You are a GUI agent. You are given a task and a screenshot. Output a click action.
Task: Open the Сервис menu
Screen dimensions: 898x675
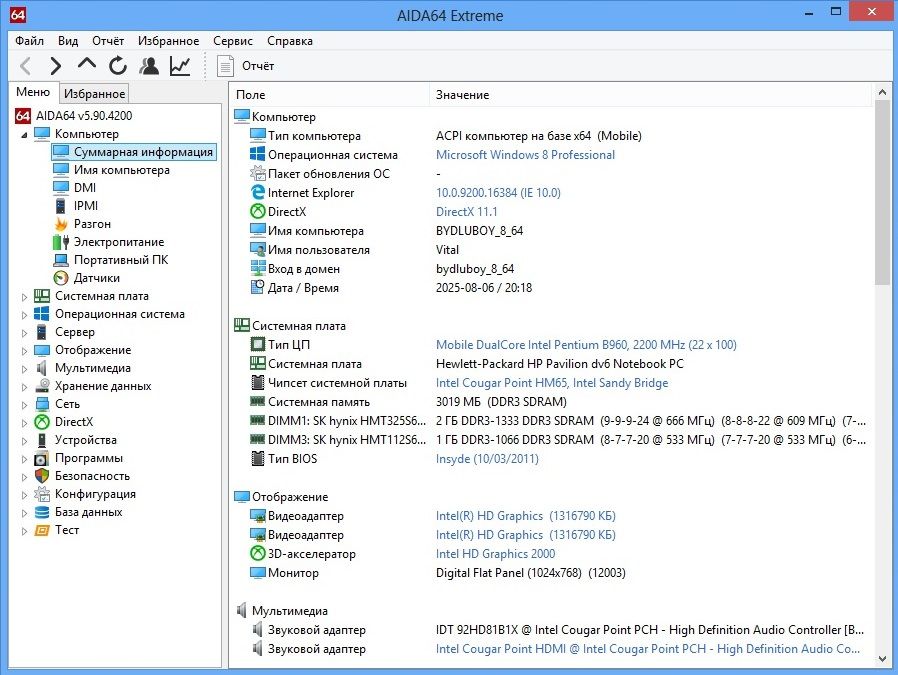coord(233,41)
